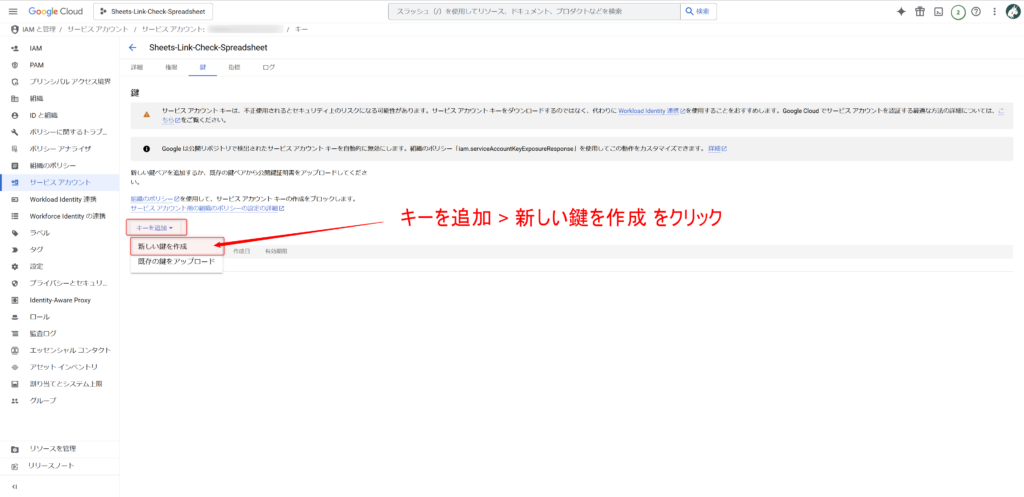Viewport: 1024px width, 497px height.
Task: Open the notifications badge showing 2
Action: pos(958,12)
